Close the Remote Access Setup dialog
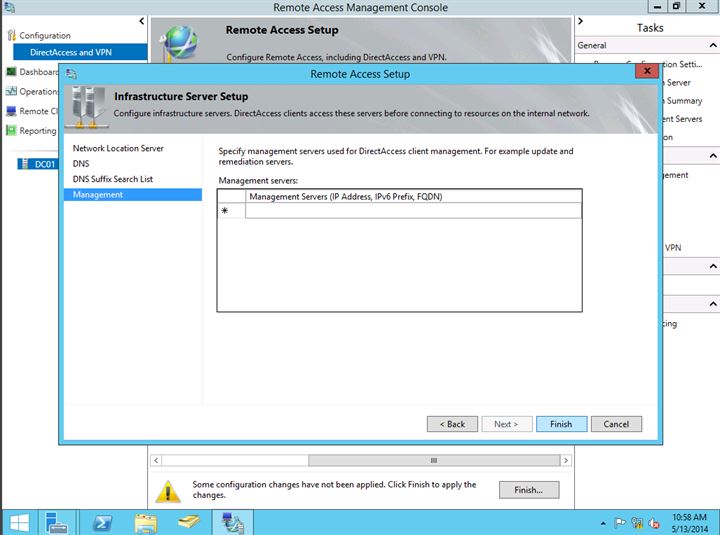Image resolution: width=720 pixels, height=535 pixels. [x=647, y=71]
